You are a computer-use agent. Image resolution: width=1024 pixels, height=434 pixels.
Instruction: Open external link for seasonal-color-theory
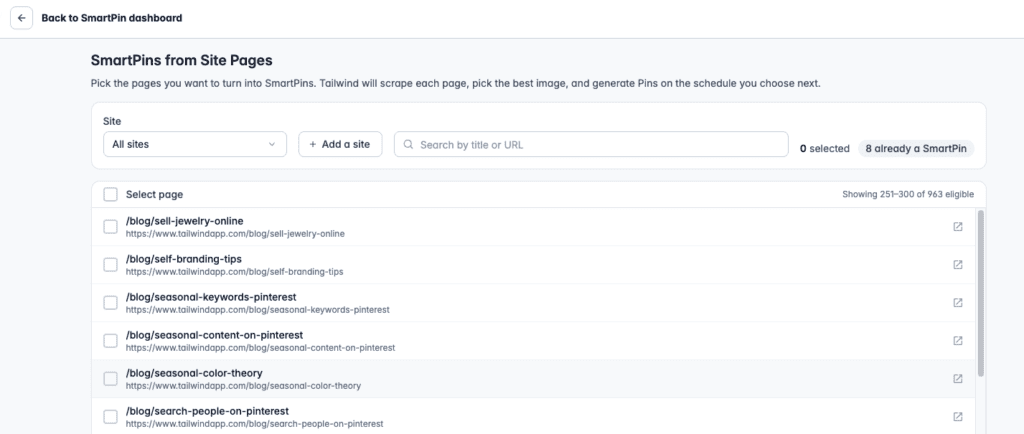(x=957, y=379)
